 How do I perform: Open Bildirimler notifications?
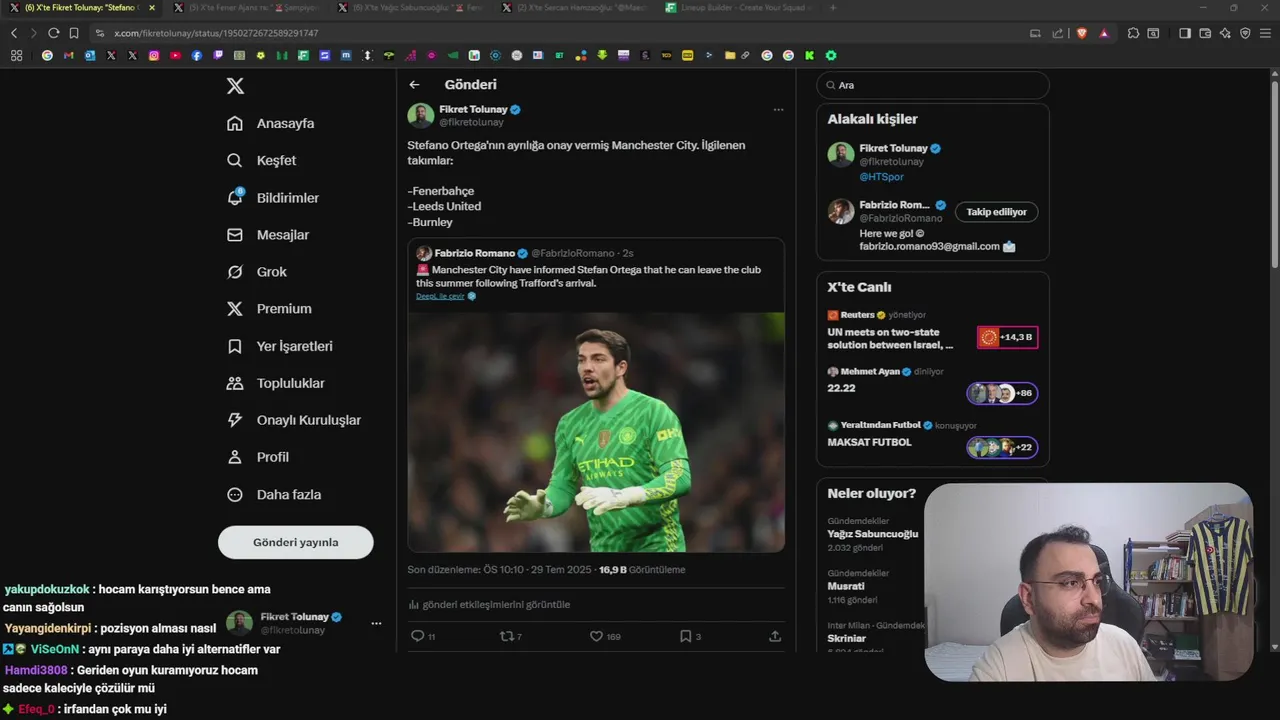(x=273, y=198)
